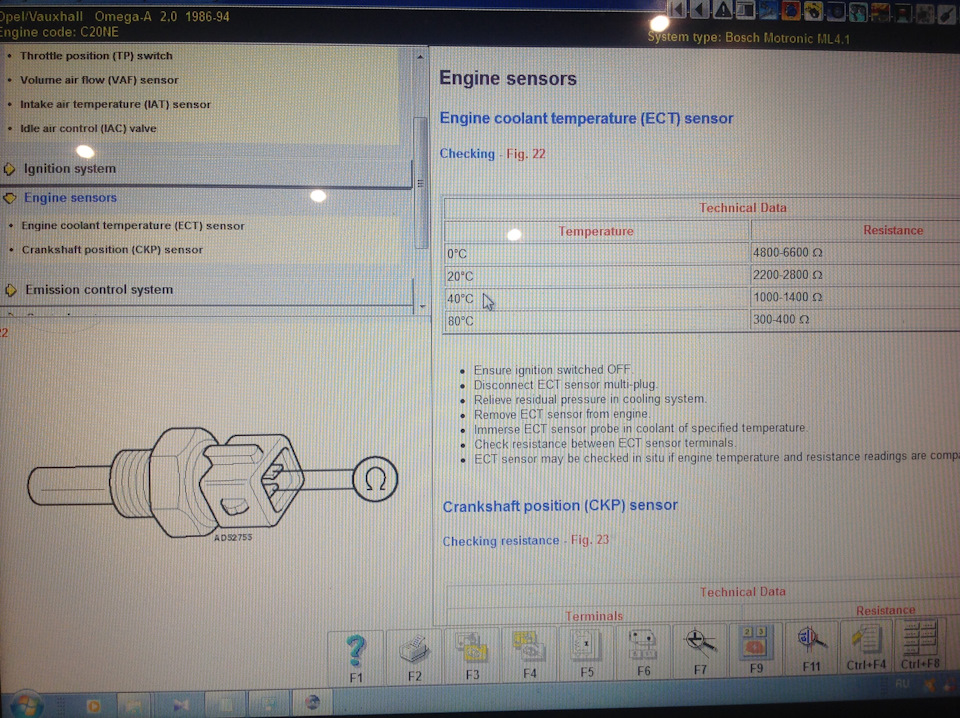The image size is (960, 718).
Task: Click the Engine code: C20NE text
Action: [x=59, y=32]
